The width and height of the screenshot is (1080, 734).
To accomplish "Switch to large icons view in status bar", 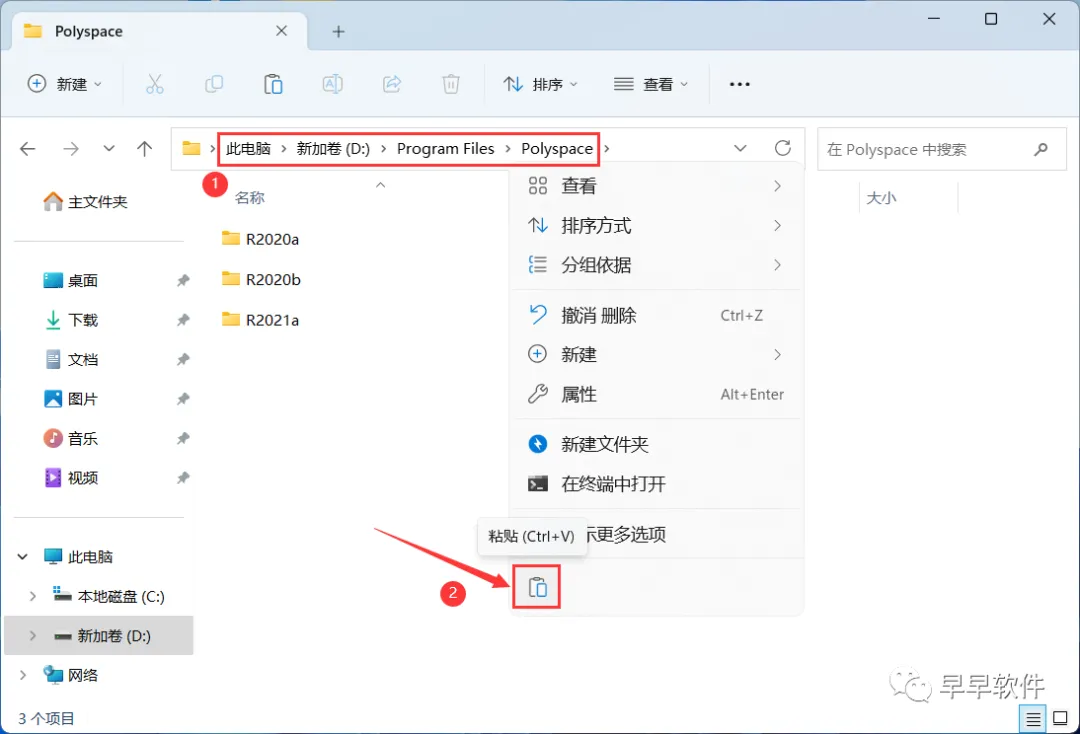I will tap(1061, 718).
